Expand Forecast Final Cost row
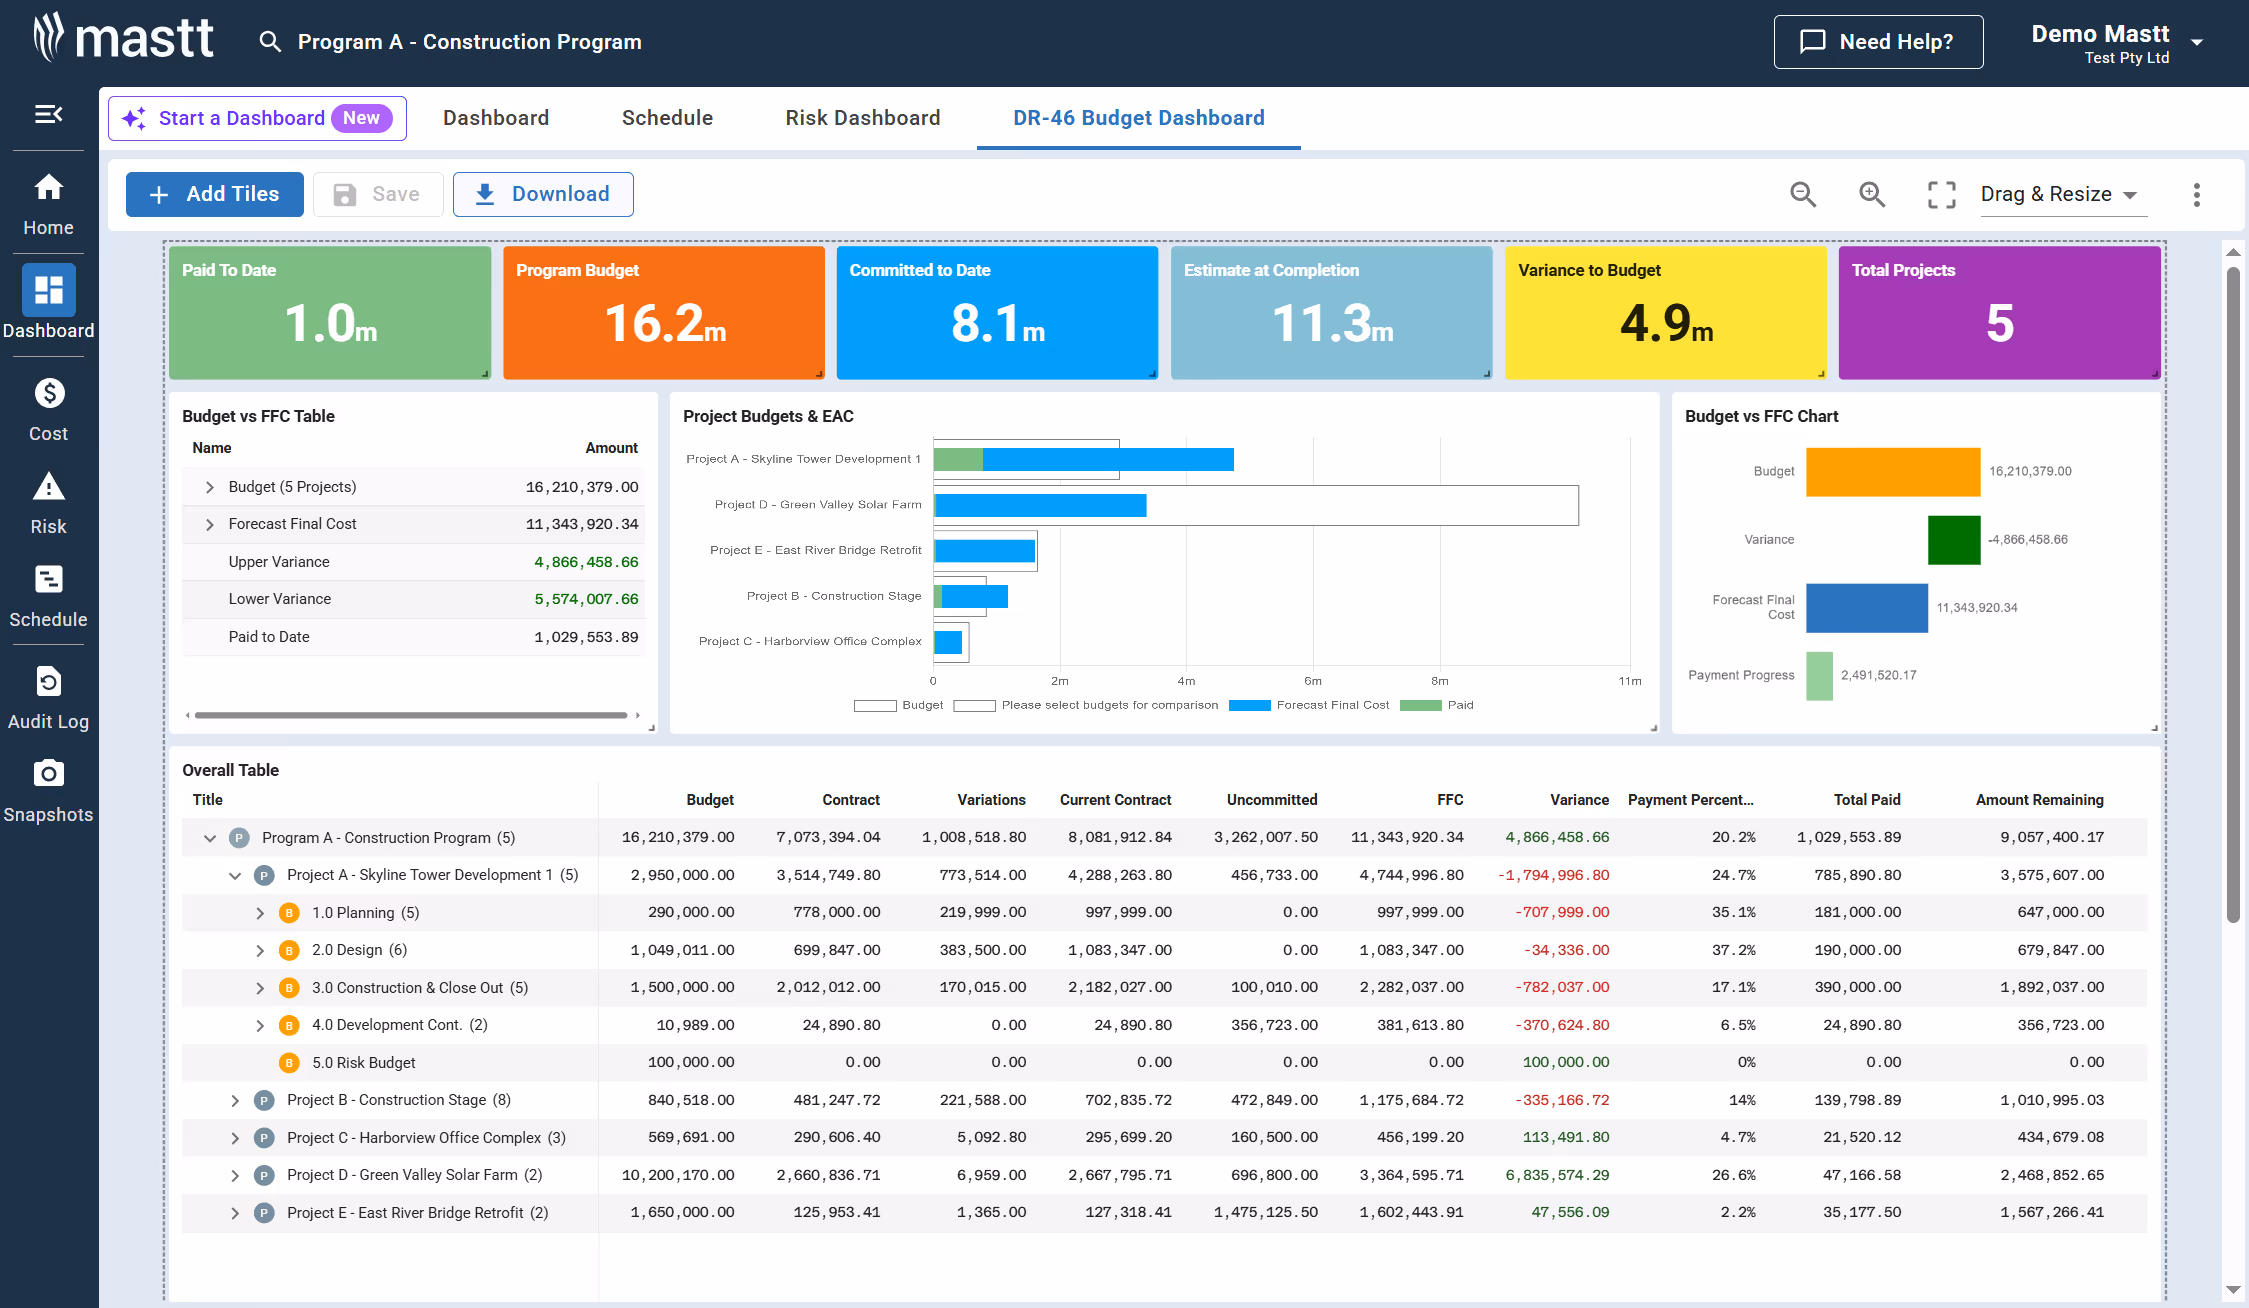Screen dimensions: 2249x1308 pyautogui.click(x=210, y=524)
